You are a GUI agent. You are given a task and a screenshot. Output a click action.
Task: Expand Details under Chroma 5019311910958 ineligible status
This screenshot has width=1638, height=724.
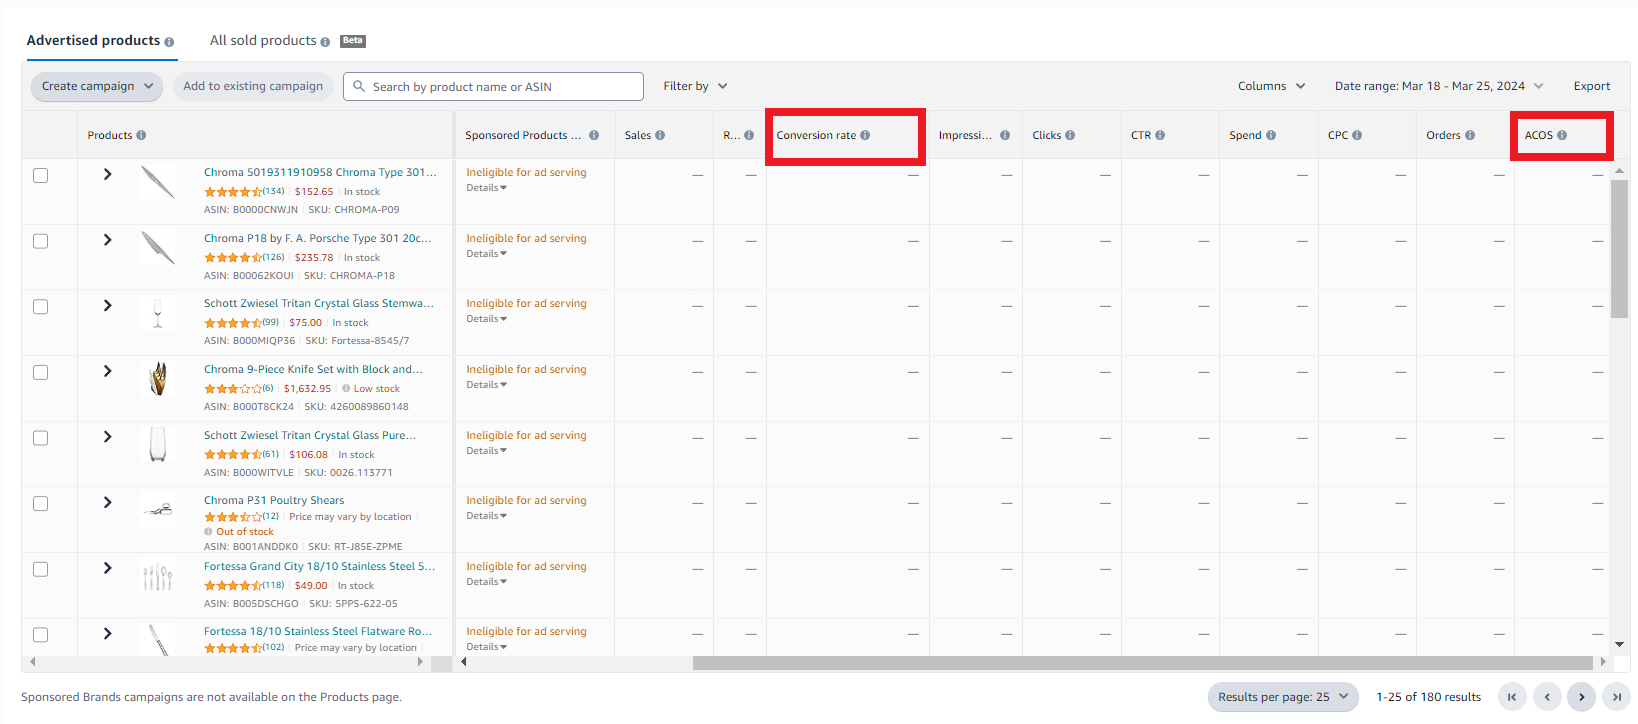(x=486, y=188)
